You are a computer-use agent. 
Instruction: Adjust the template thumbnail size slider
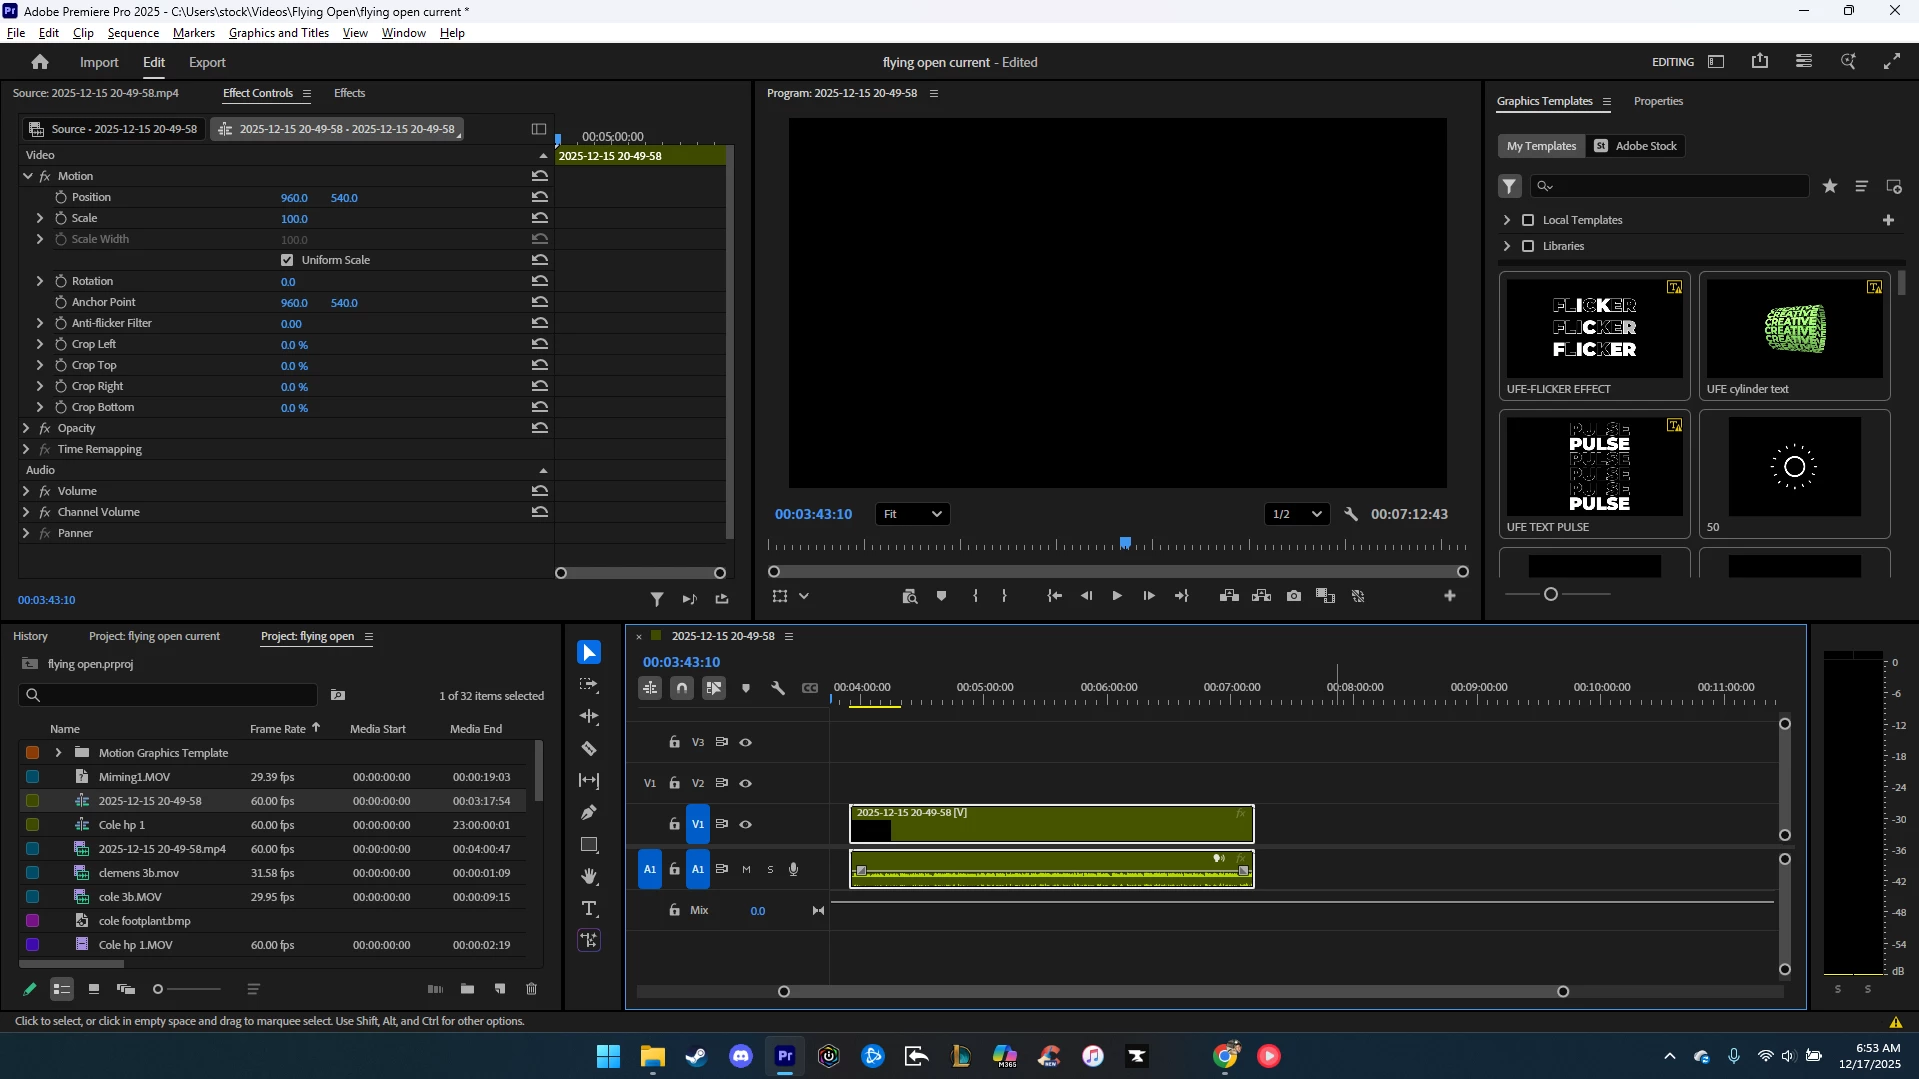[1551, 594]
